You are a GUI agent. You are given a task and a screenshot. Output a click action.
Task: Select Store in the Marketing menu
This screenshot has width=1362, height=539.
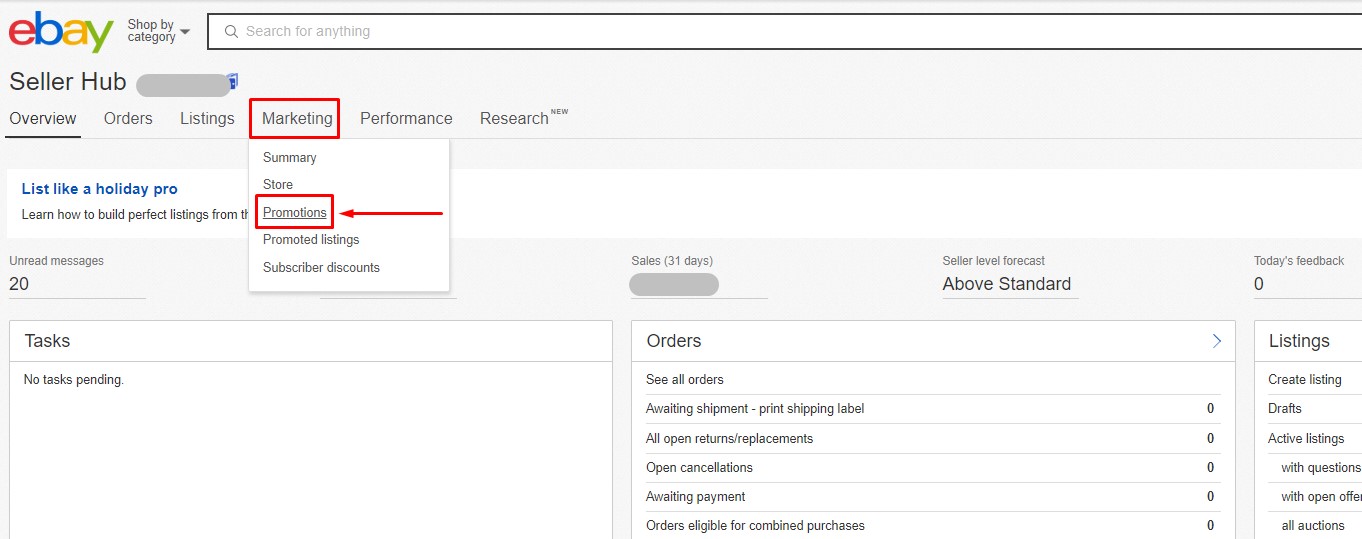278,184
